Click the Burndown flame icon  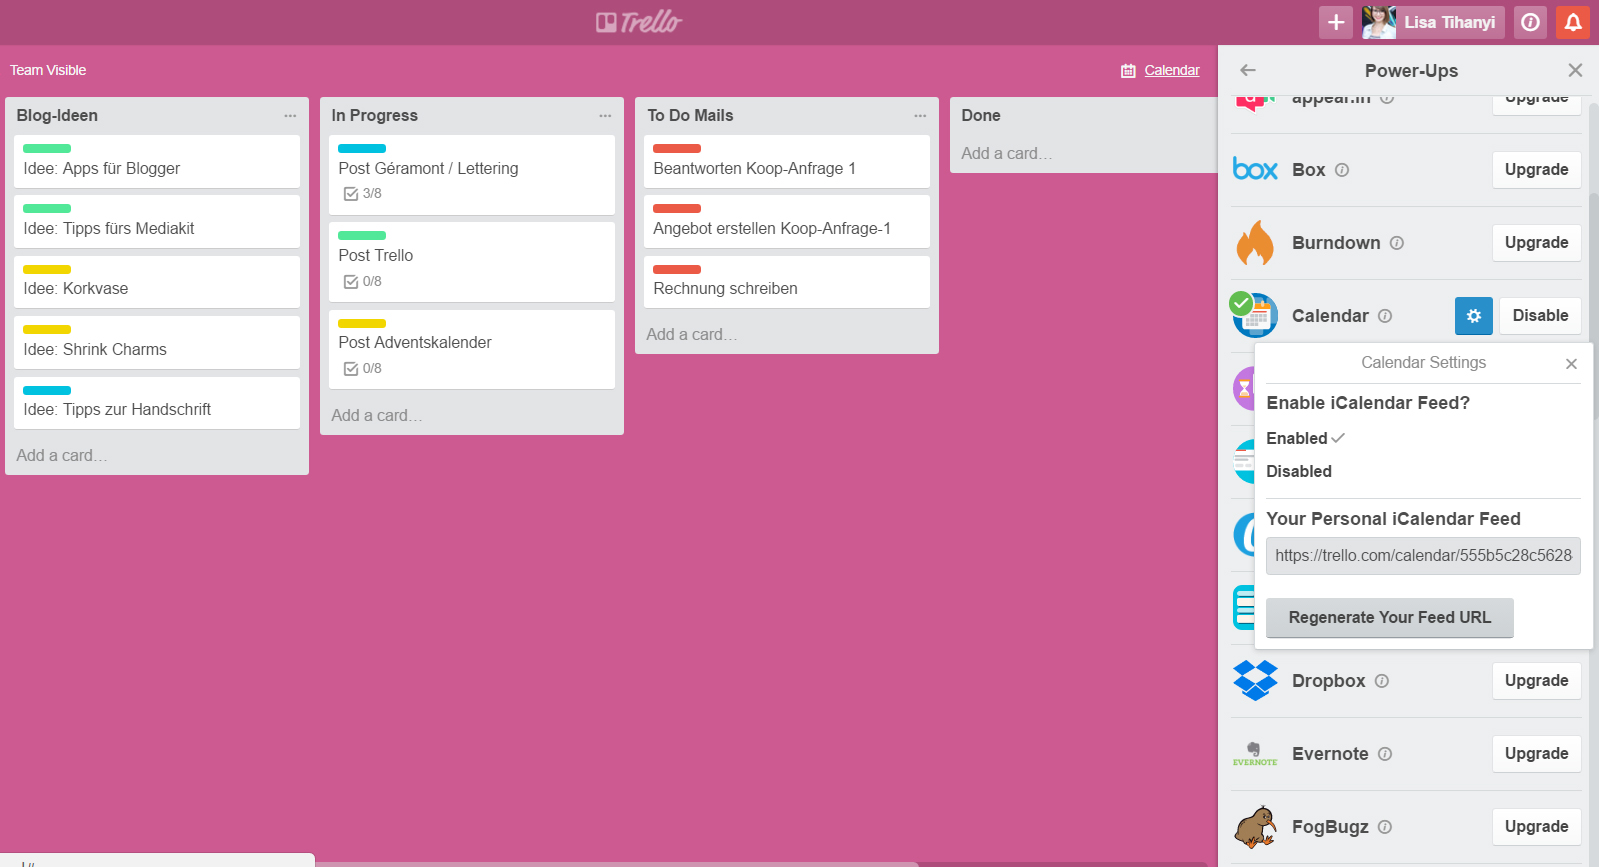1255,243
